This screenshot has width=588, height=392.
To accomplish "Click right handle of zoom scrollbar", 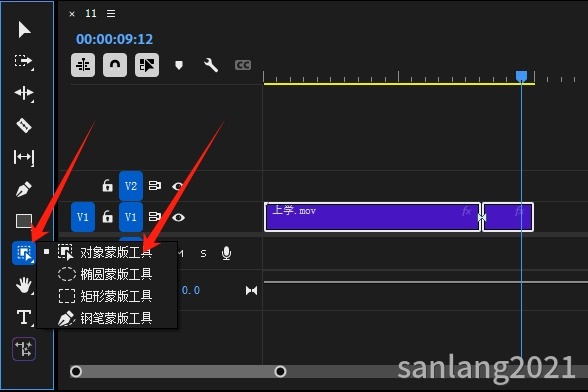I will pyautogui.click(x=280, y=371).
